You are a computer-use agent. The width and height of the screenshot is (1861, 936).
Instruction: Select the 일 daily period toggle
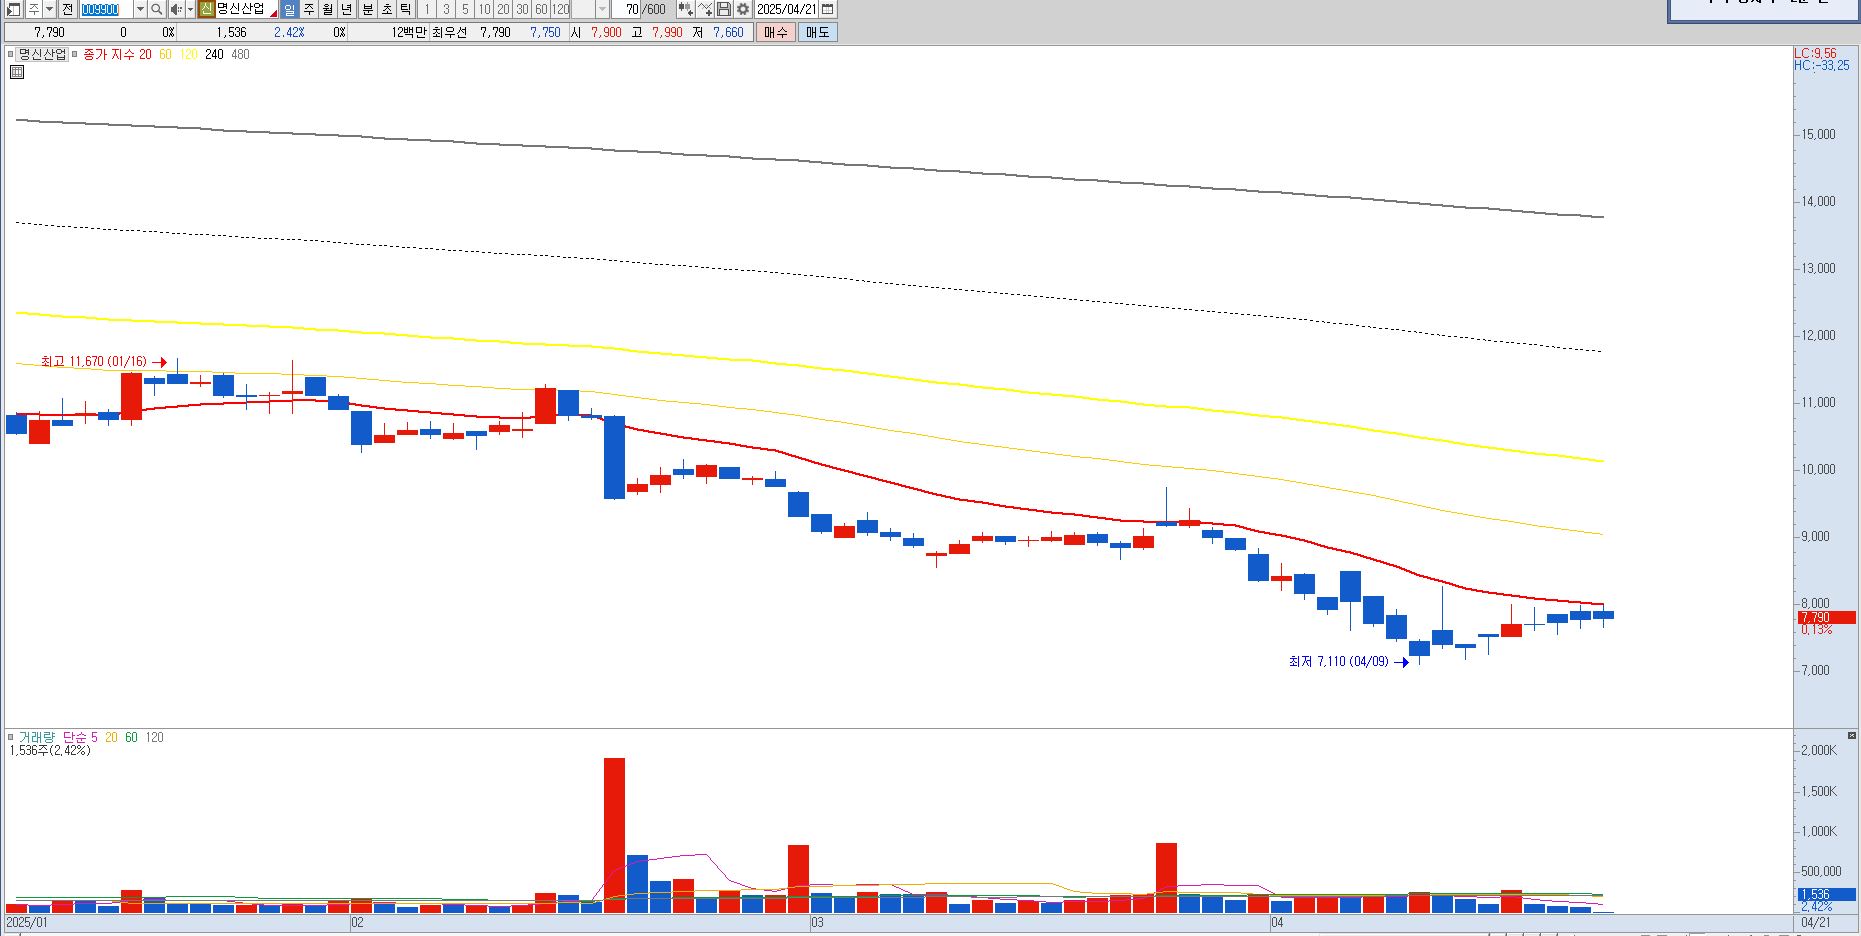(289, 9)
